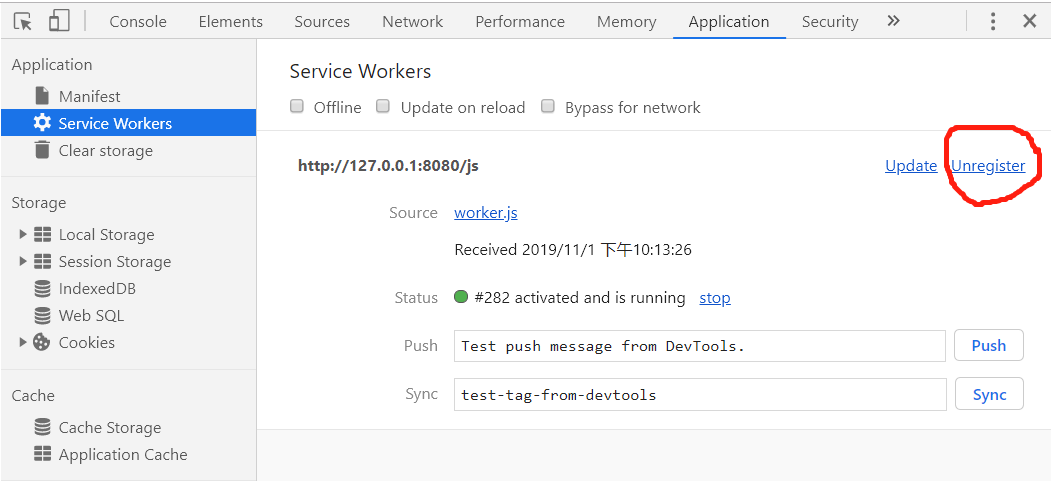The width and height of the screenshot is (1051, 481).
Task: Open the Elements tab
Action: [x=231, y=21]
